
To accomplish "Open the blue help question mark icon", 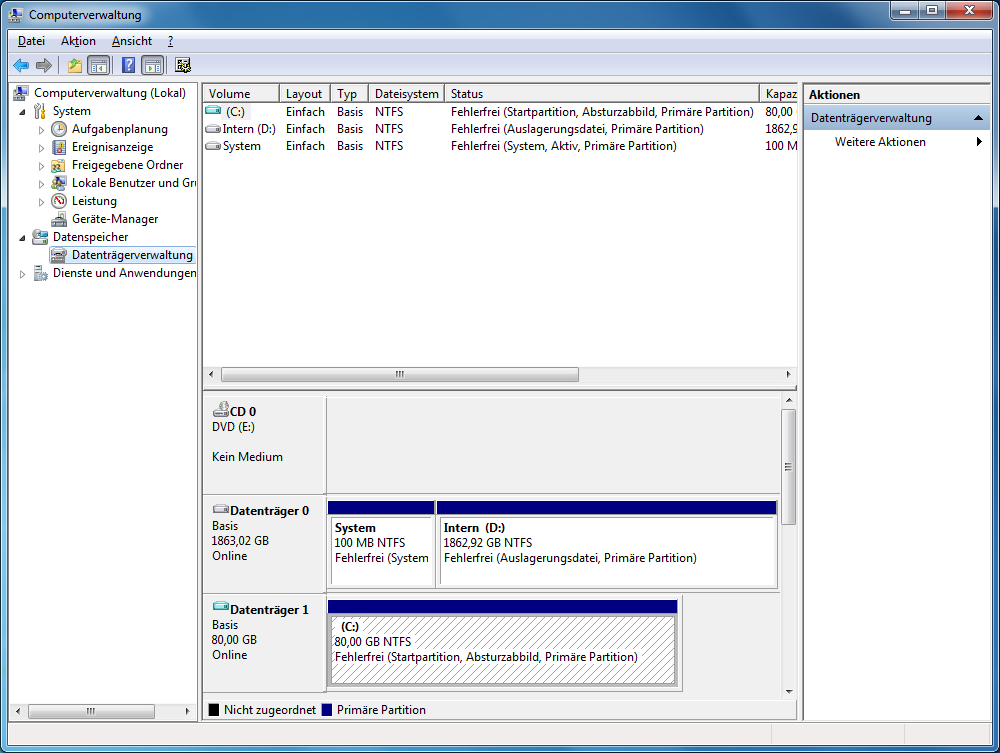I will click(x=128, y=65).
